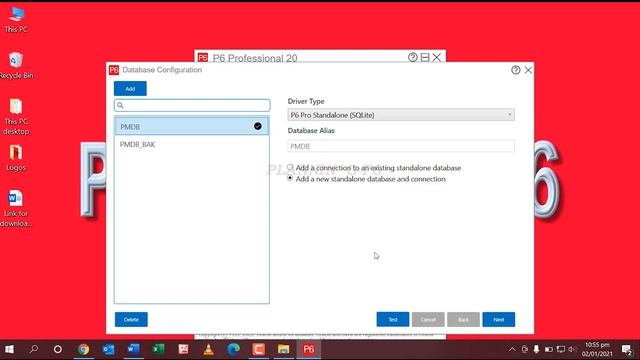This screenshot has width=640, height=360.
Task: Open Word from the taskbar
Action: [133, 349]
